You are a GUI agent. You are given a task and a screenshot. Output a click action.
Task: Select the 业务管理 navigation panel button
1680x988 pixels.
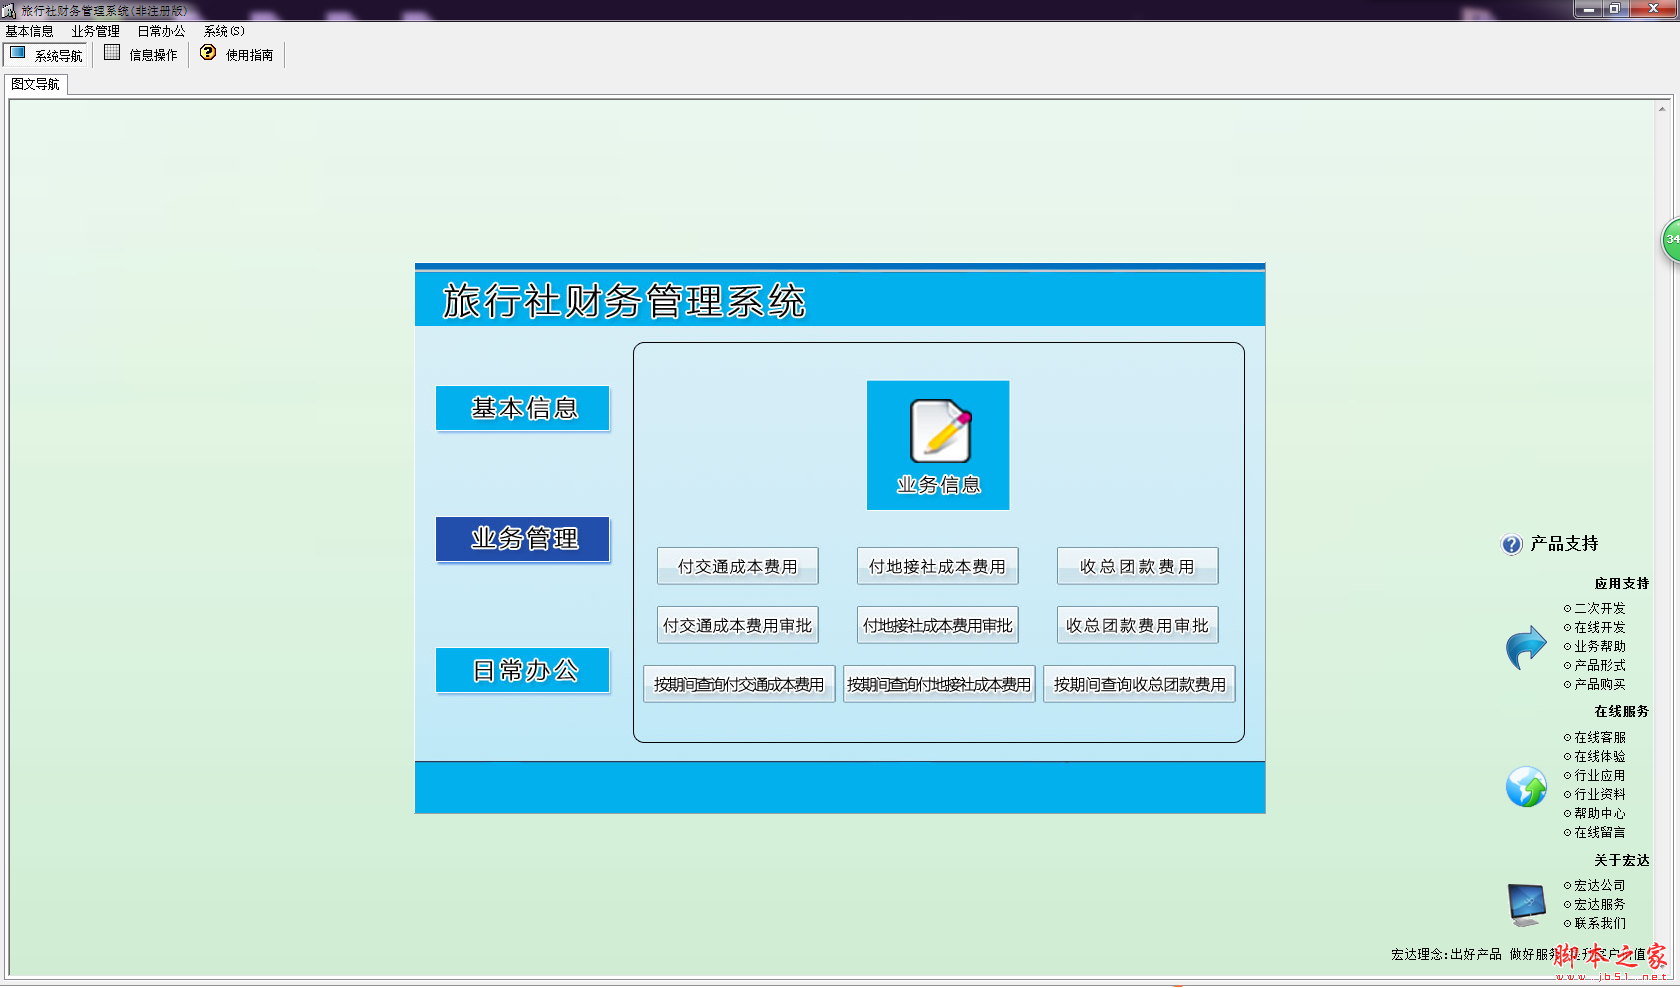[x=523, y=539]
